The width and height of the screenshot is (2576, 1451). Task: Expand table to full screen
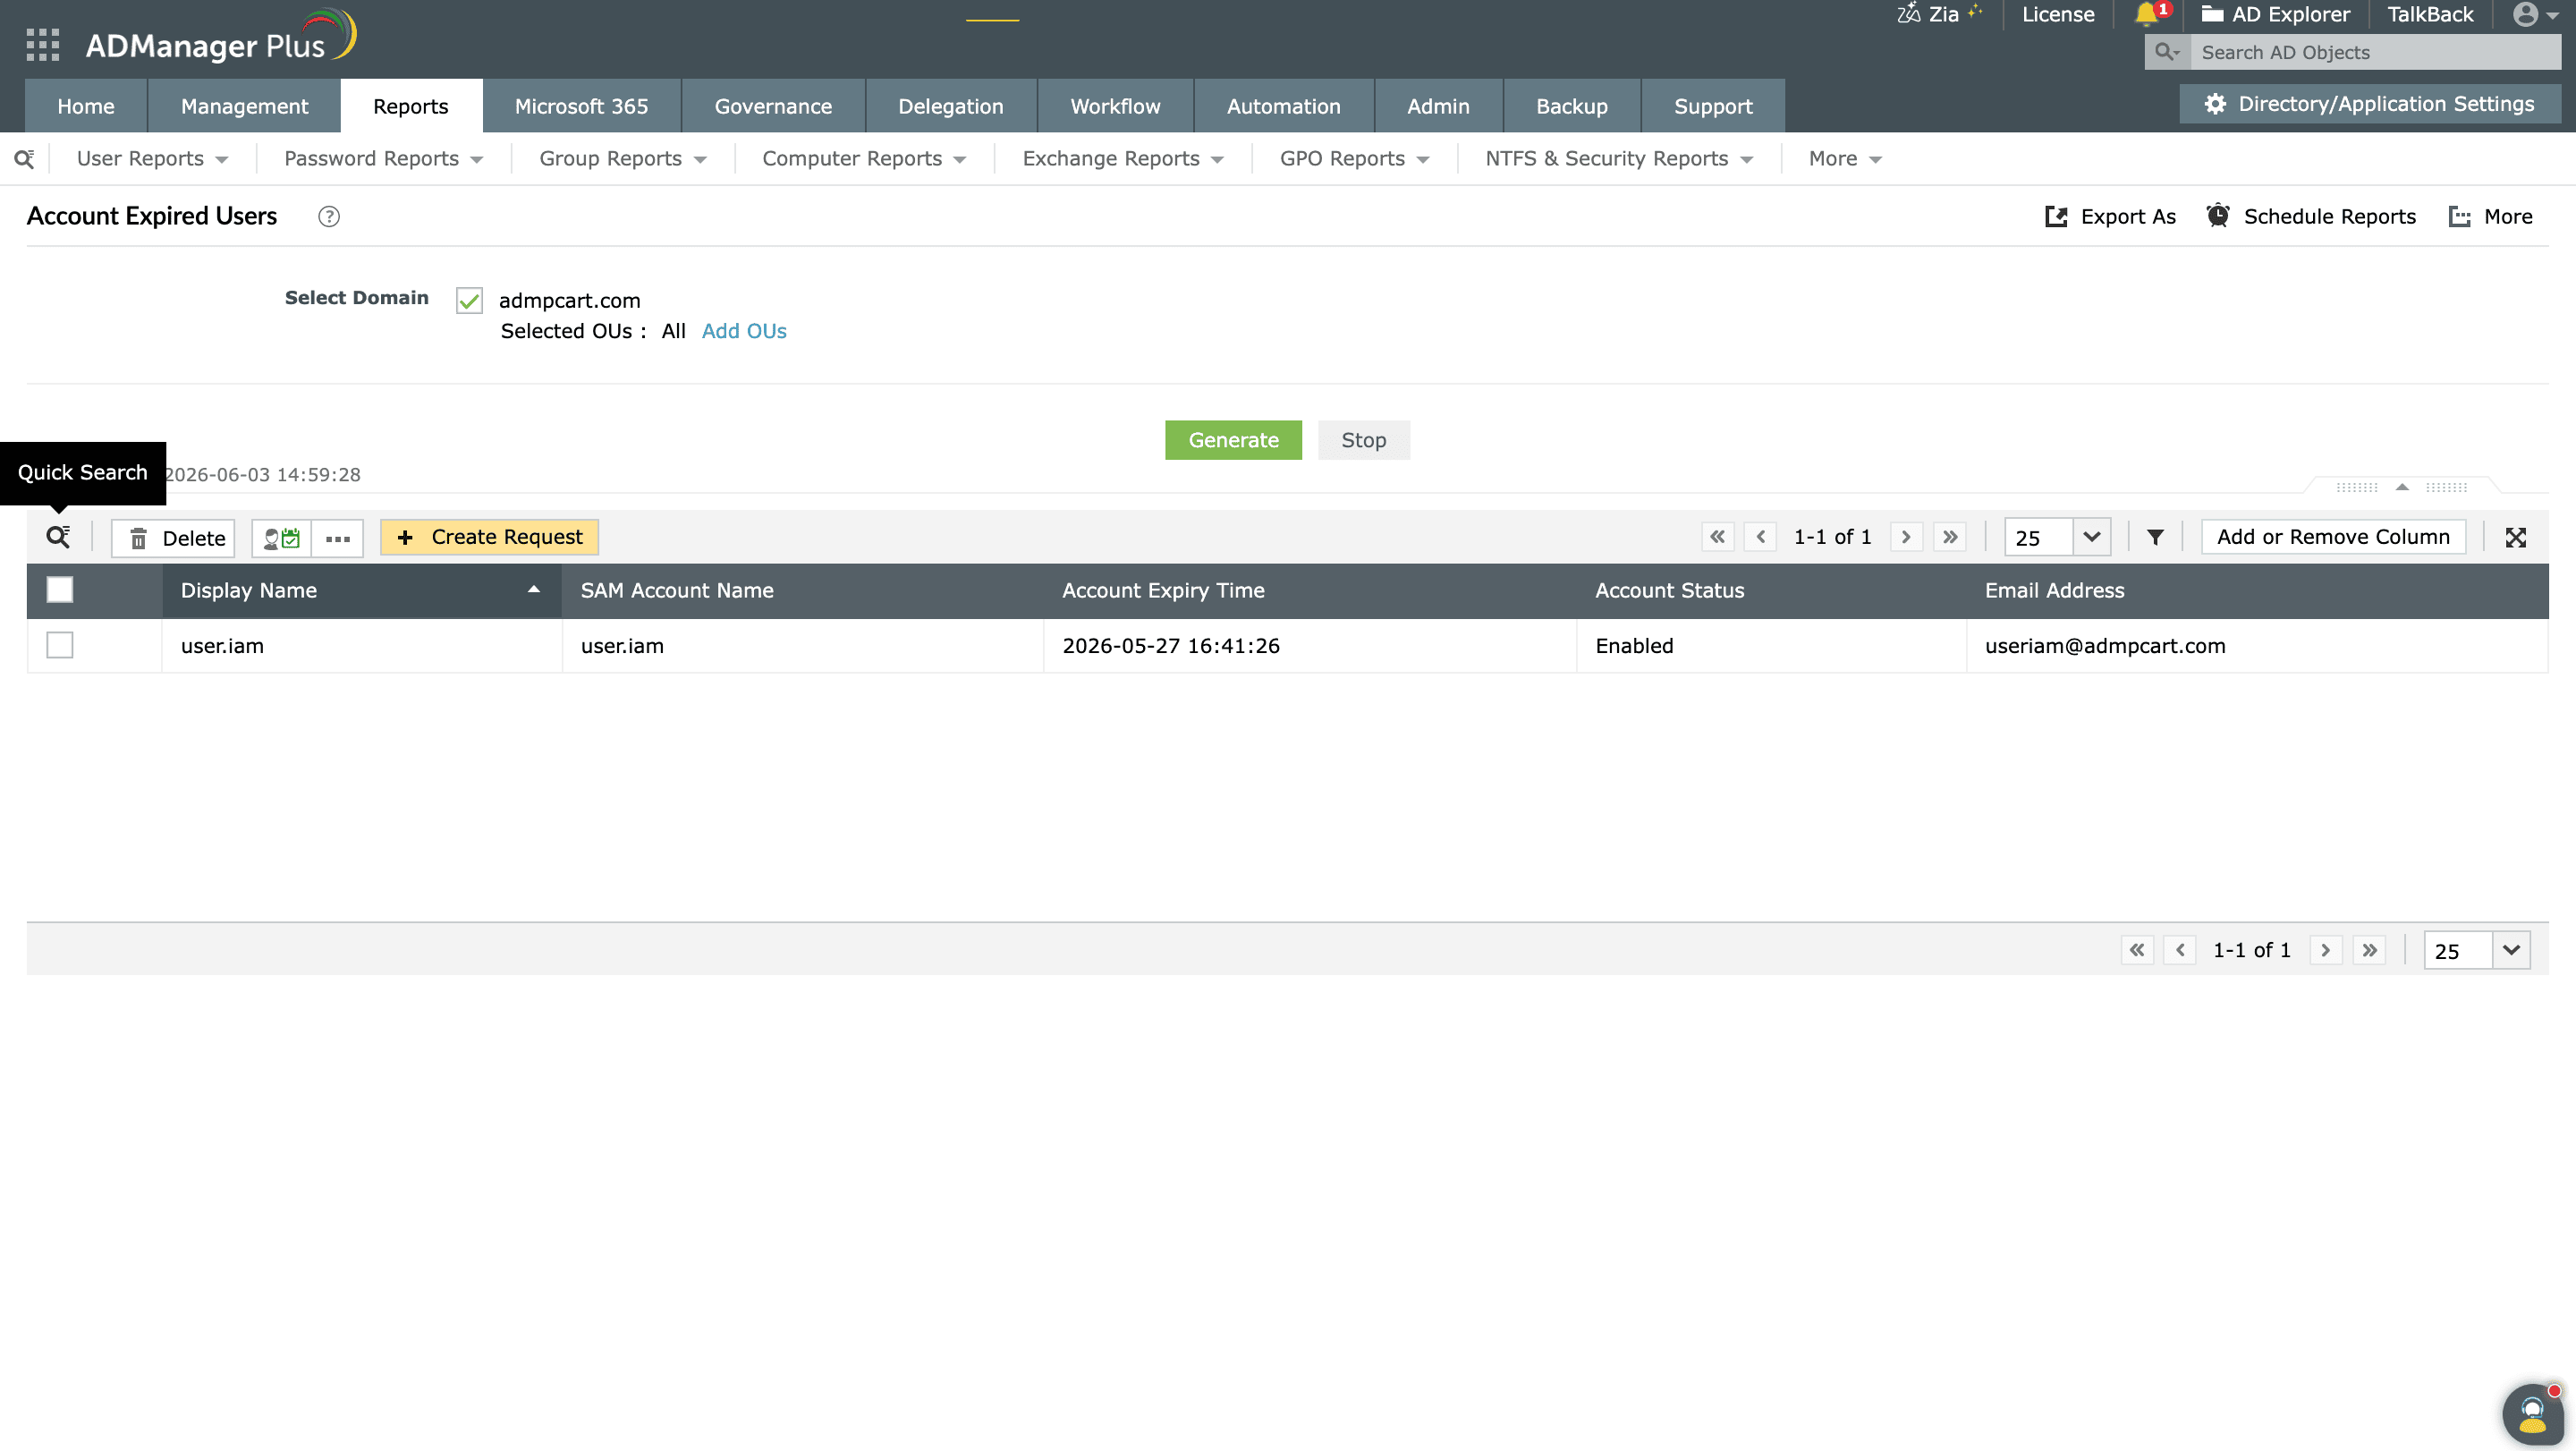2515,537
